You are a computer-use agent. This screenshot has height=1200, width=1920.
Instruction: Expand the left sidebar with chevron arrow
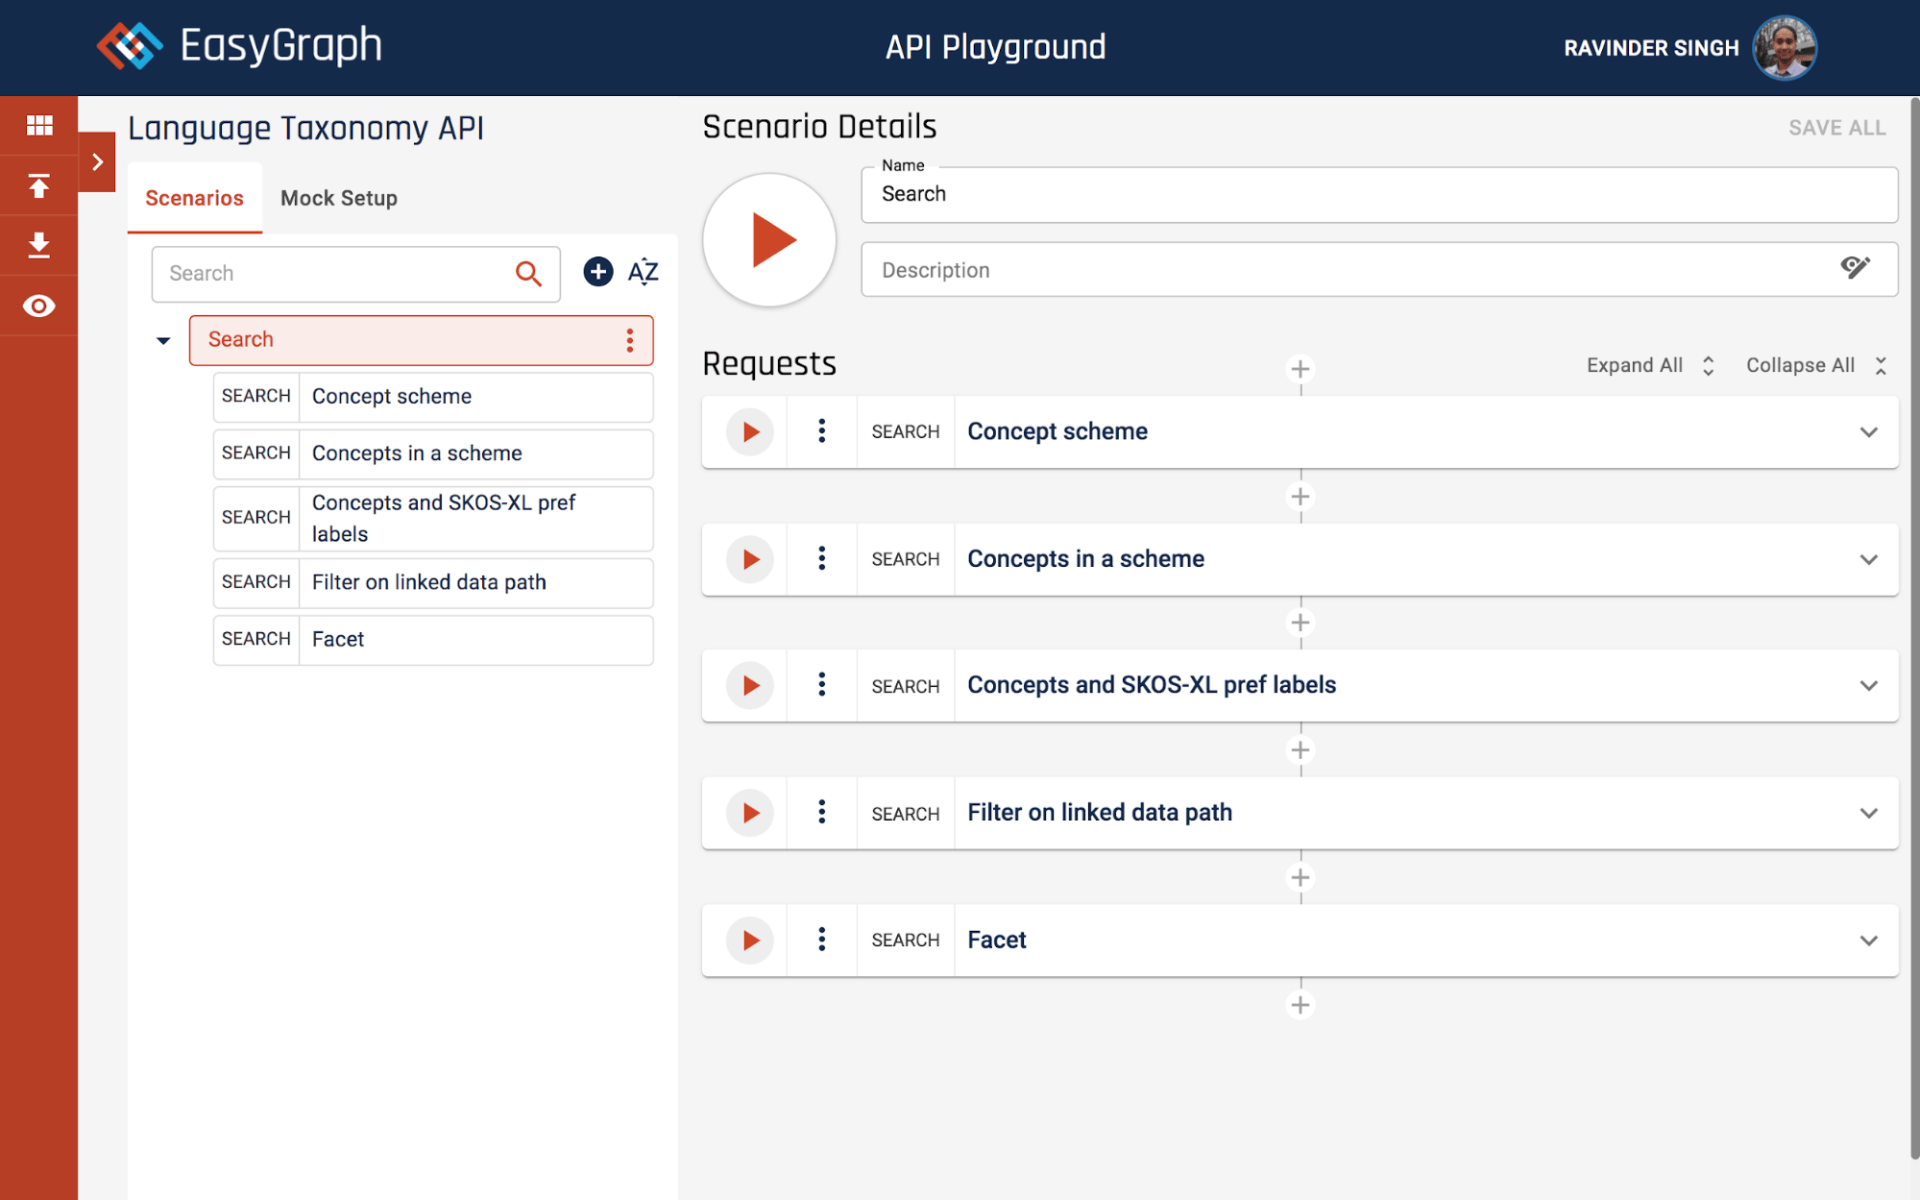(x=97, y=162)
